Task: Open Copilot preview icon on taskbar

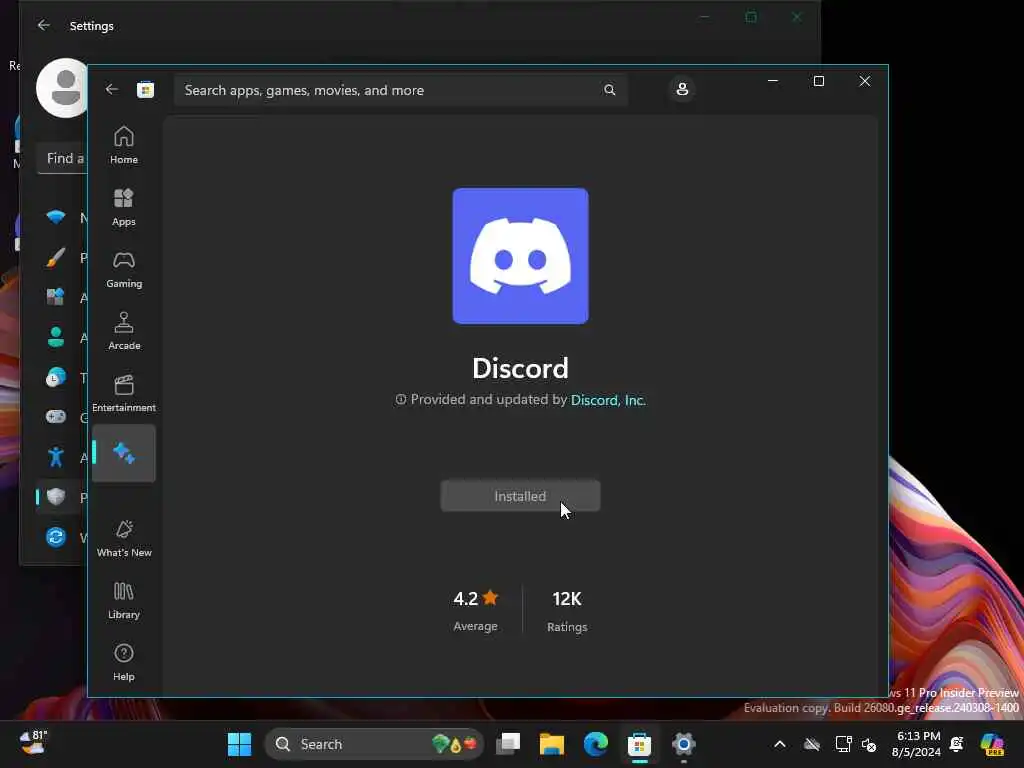Action: (992, 744)
